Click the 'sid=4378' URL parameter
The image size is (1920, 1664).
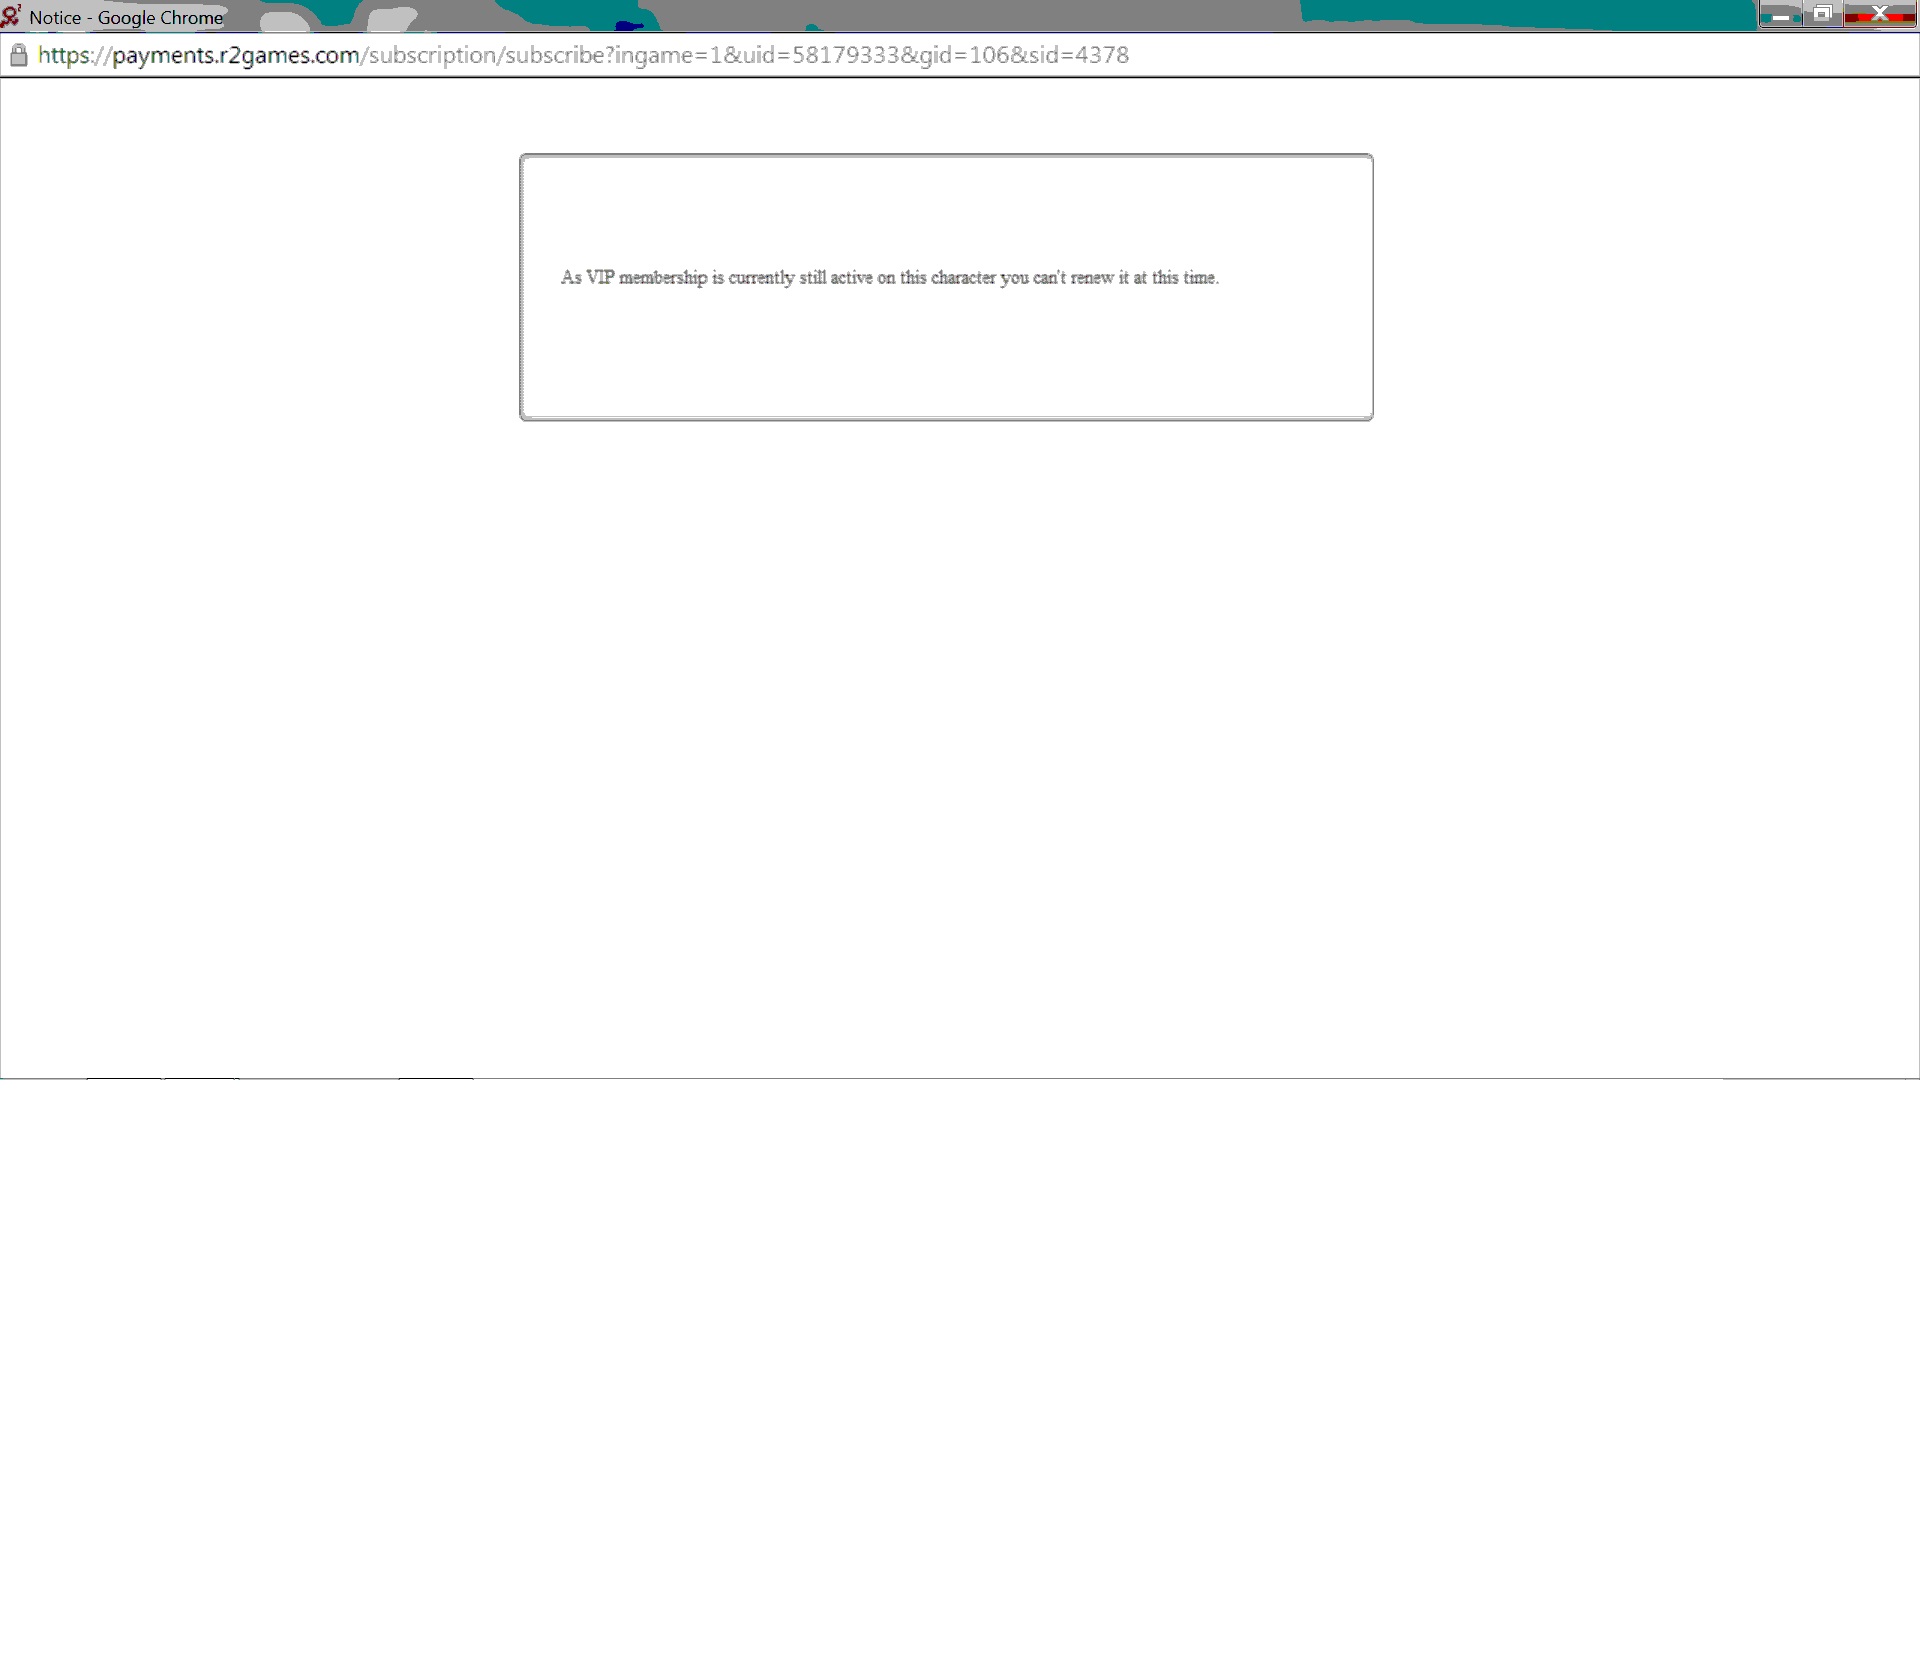[x=1079, y=55]
